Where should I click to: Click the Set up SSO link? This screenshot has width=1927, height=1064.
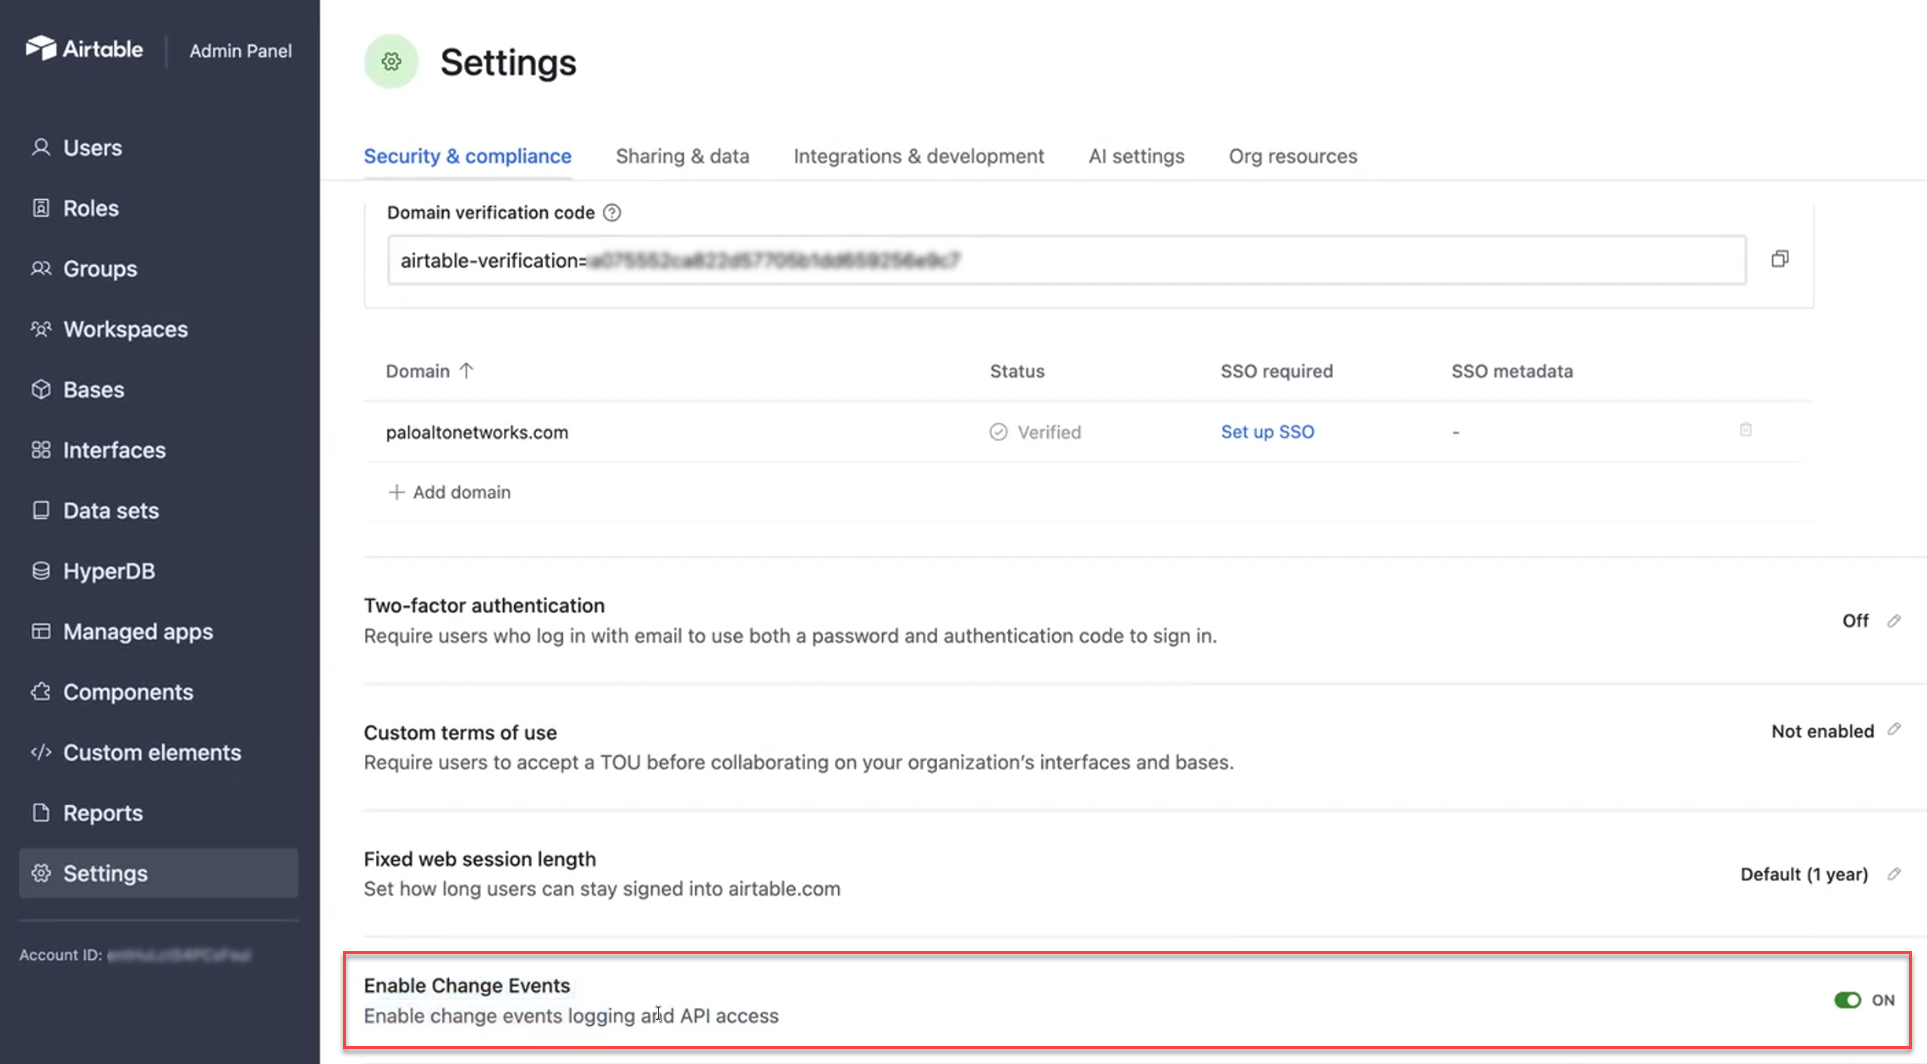1267,432
